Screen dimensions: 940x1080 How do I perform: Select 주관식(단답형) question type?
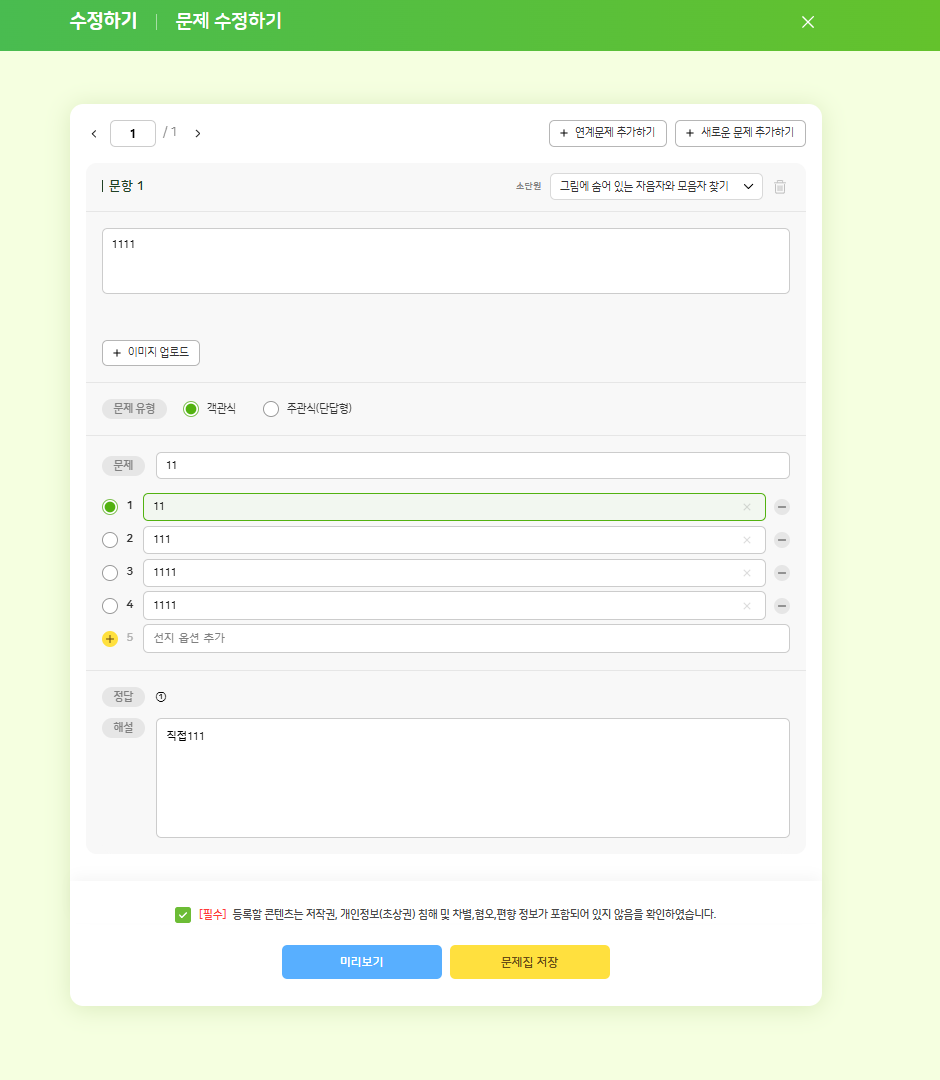tap(271, 409)
